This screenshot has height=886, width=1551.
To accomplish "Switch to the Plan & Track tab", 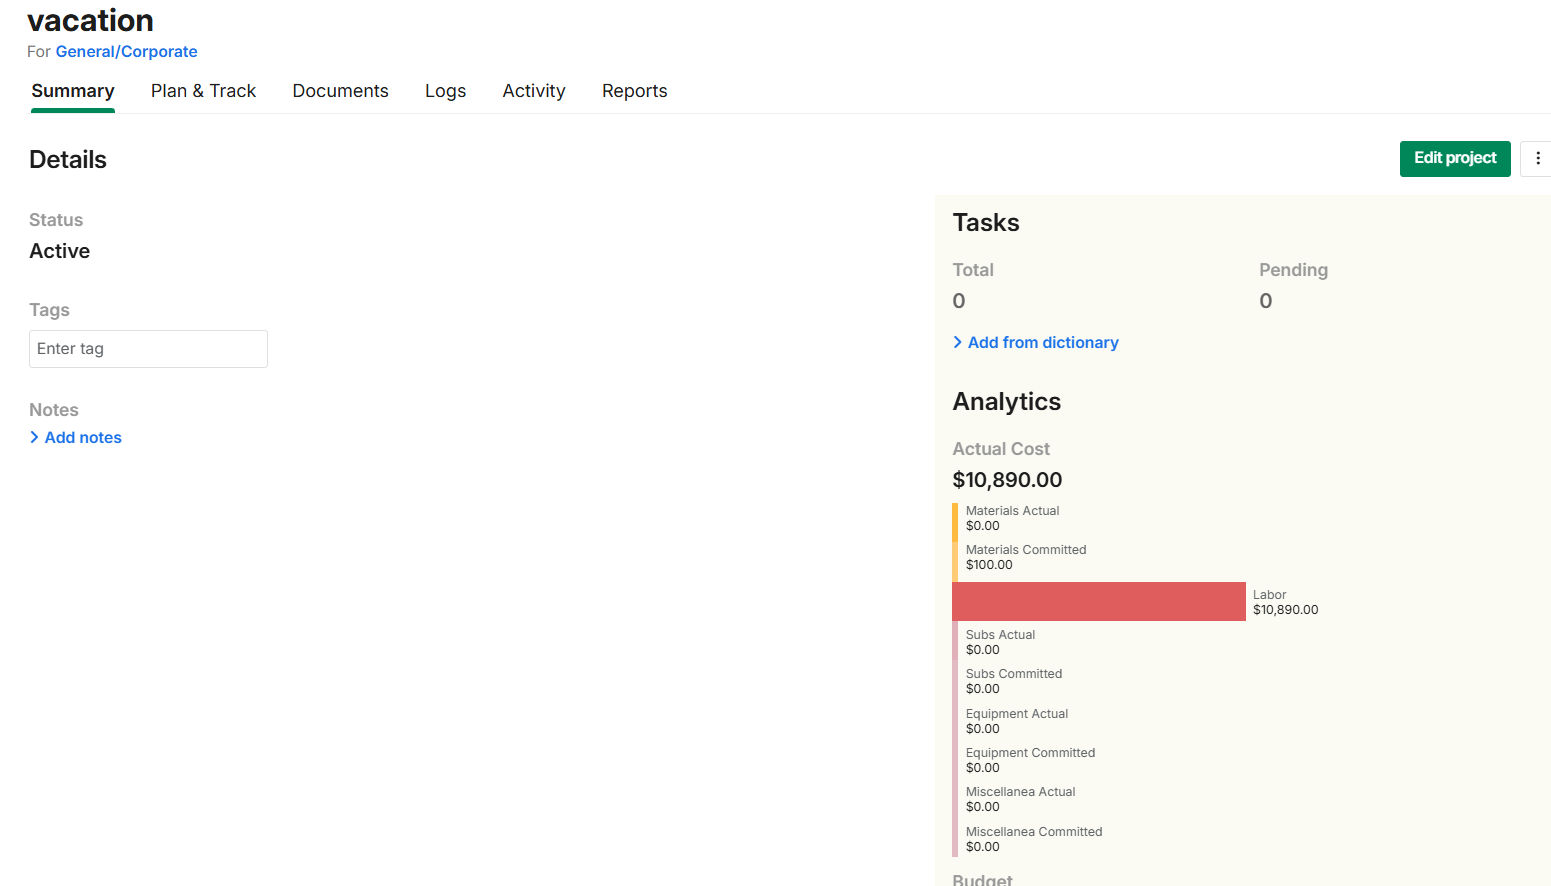I will [x=203, y=91].
